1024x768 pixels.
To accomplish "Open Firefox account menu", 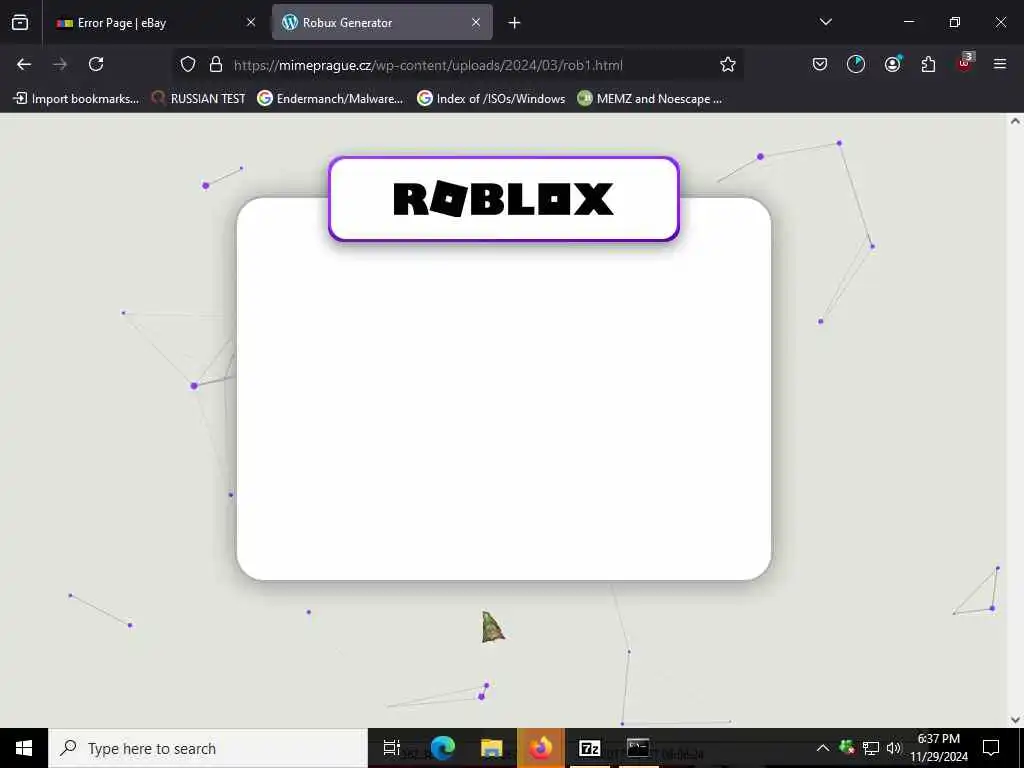I will coord(892,64).
